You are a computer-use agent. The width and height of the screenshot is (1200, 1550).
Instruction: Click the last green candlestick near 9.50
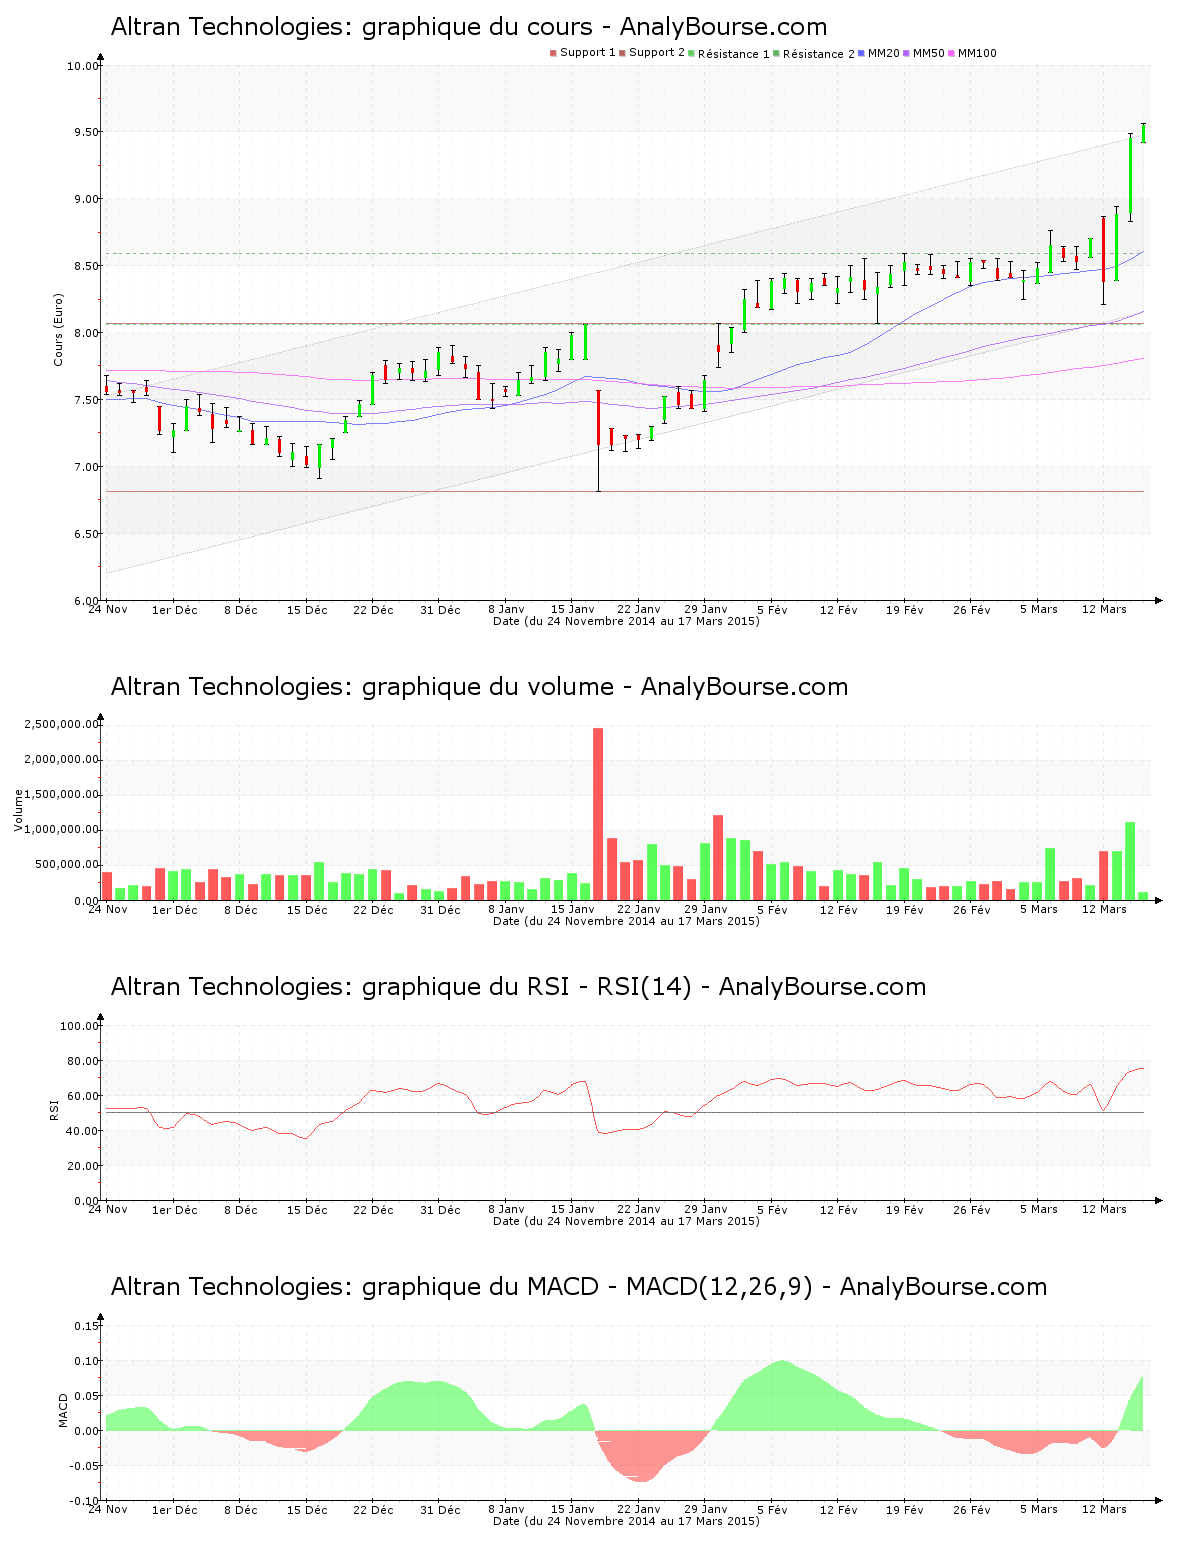point(1143,133)
